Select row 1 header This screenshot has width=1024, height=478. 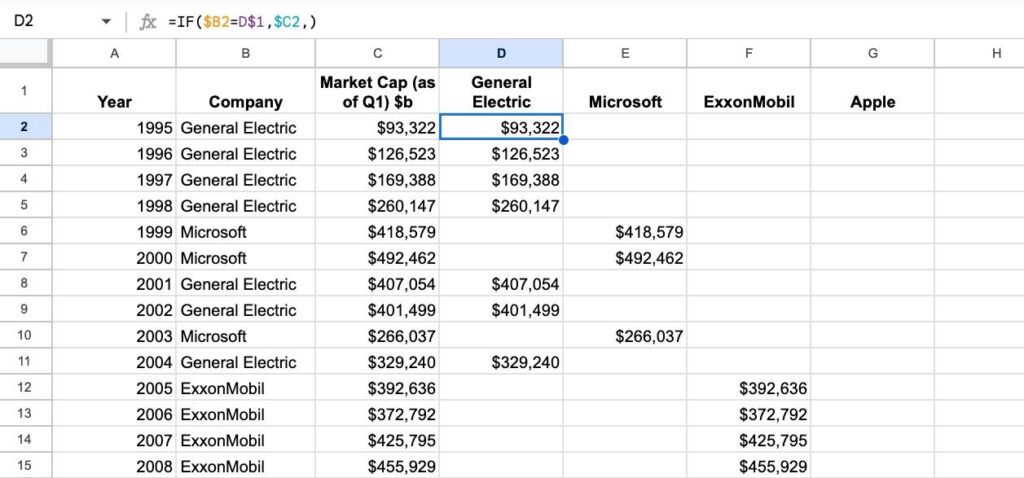[x=24, y=91]
